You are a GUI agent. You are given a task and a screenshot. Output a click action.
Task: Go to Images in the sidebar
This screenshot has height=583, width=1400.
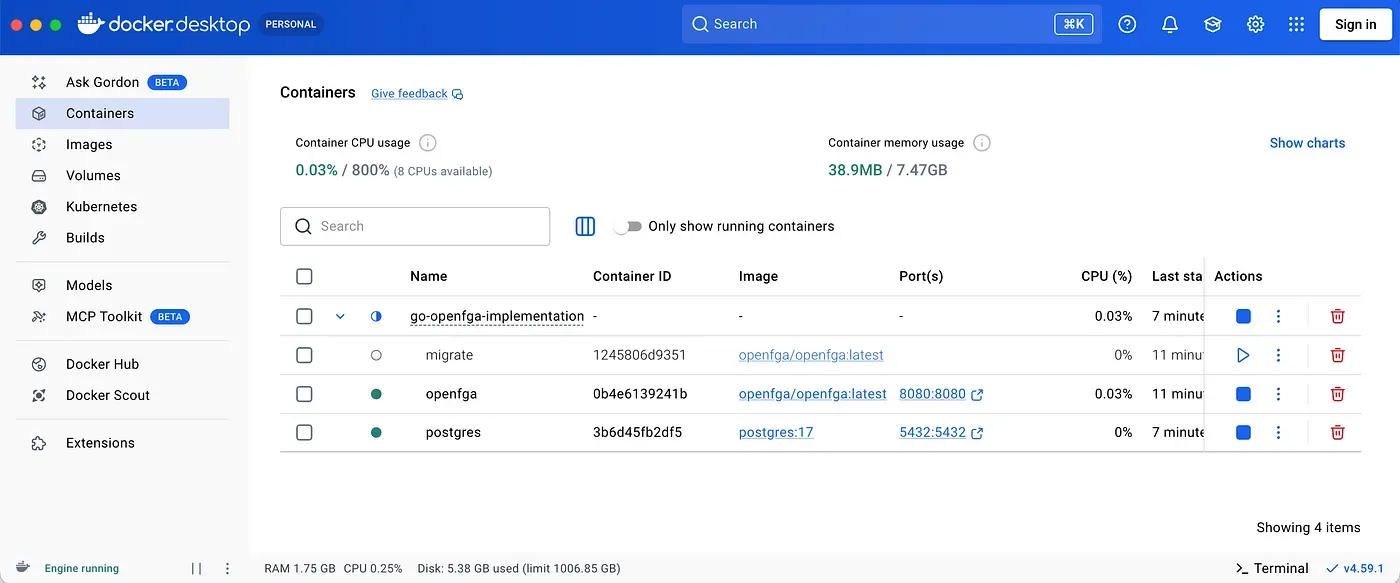click(x=122, y=144)
